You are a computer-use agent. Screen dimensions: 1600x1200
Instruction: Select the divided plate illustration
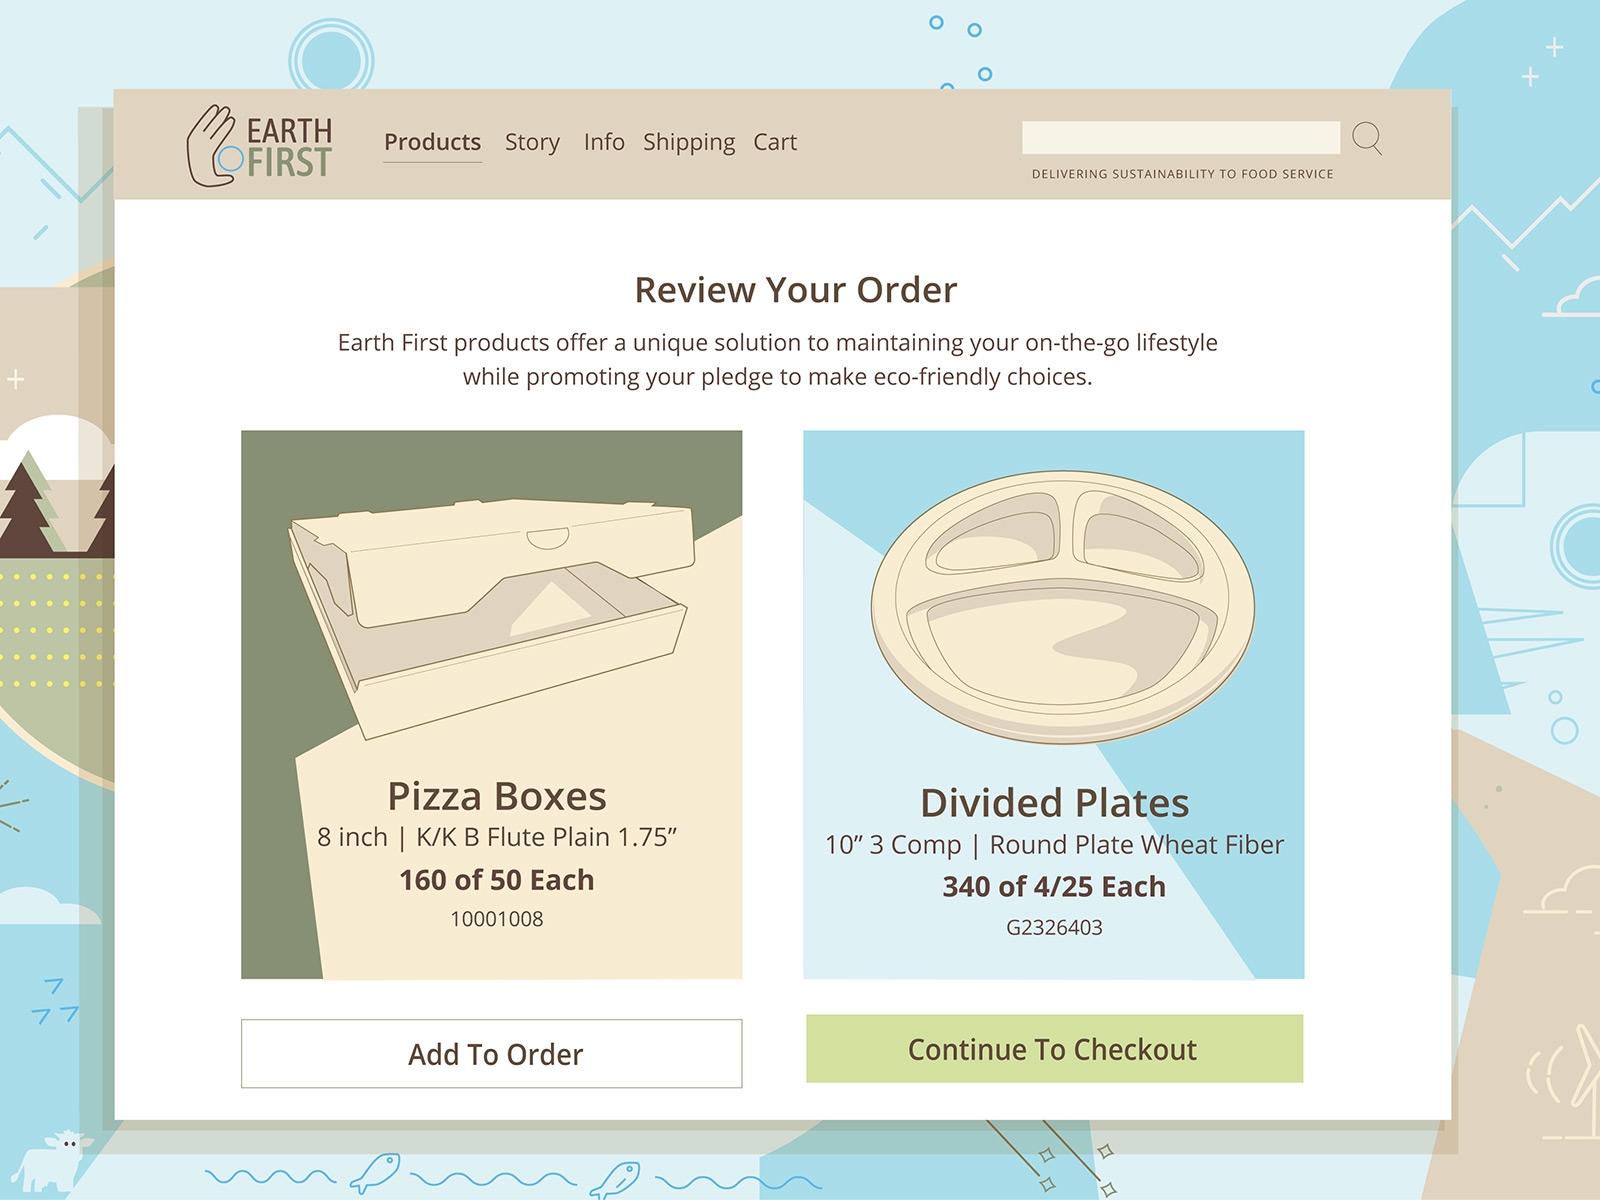(1062, 607)
